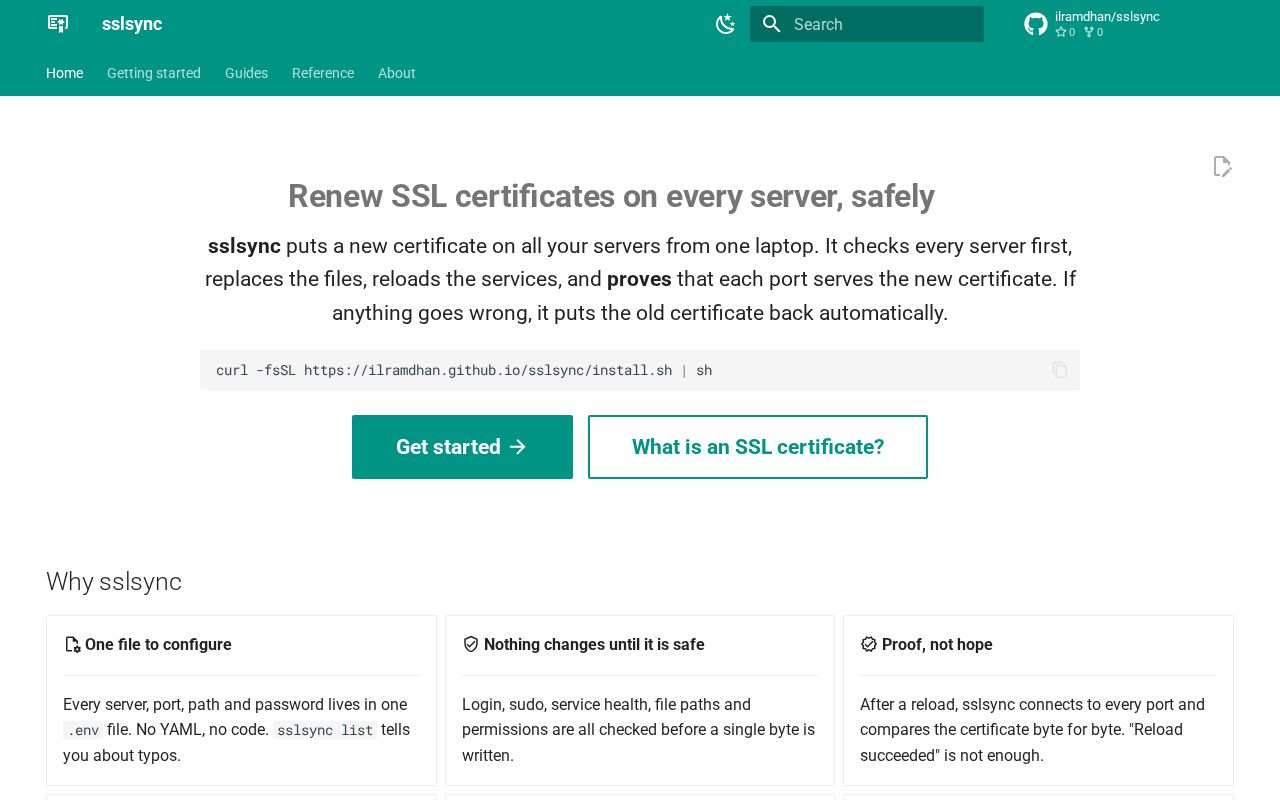
Task: Click the shield icon beside Nothing changes until it is safe
Action: 471,645
